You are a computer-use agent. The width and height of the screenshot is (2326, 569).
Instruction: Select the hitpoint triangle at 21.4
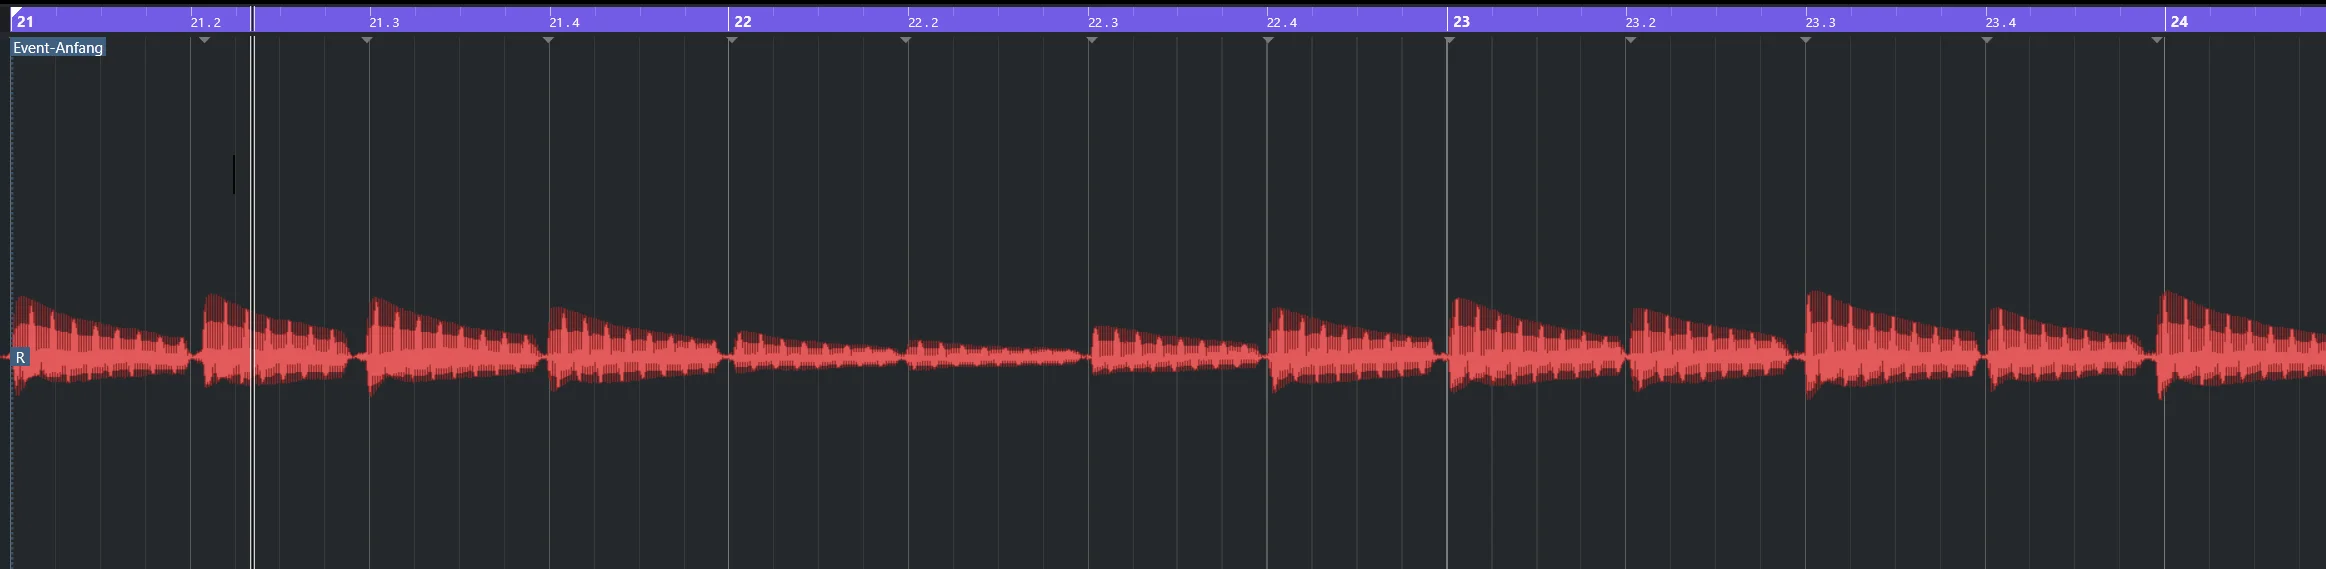(x=548, y=40)
